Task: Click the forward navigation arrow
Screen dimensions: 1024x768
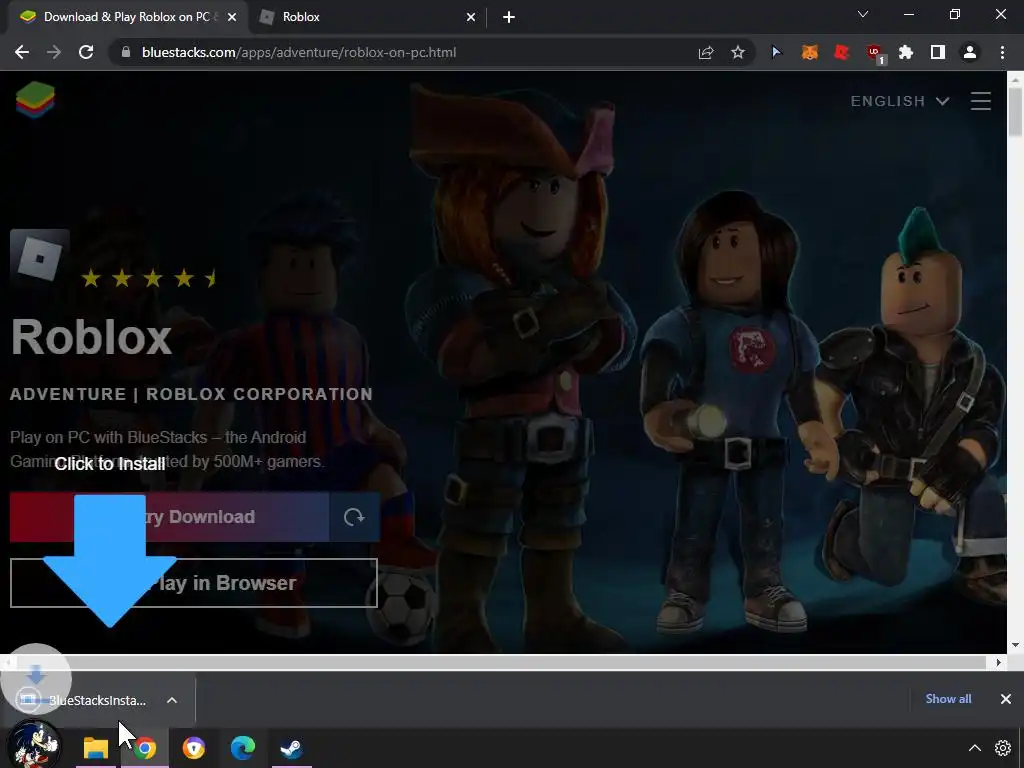Action: tap(54, 52)
